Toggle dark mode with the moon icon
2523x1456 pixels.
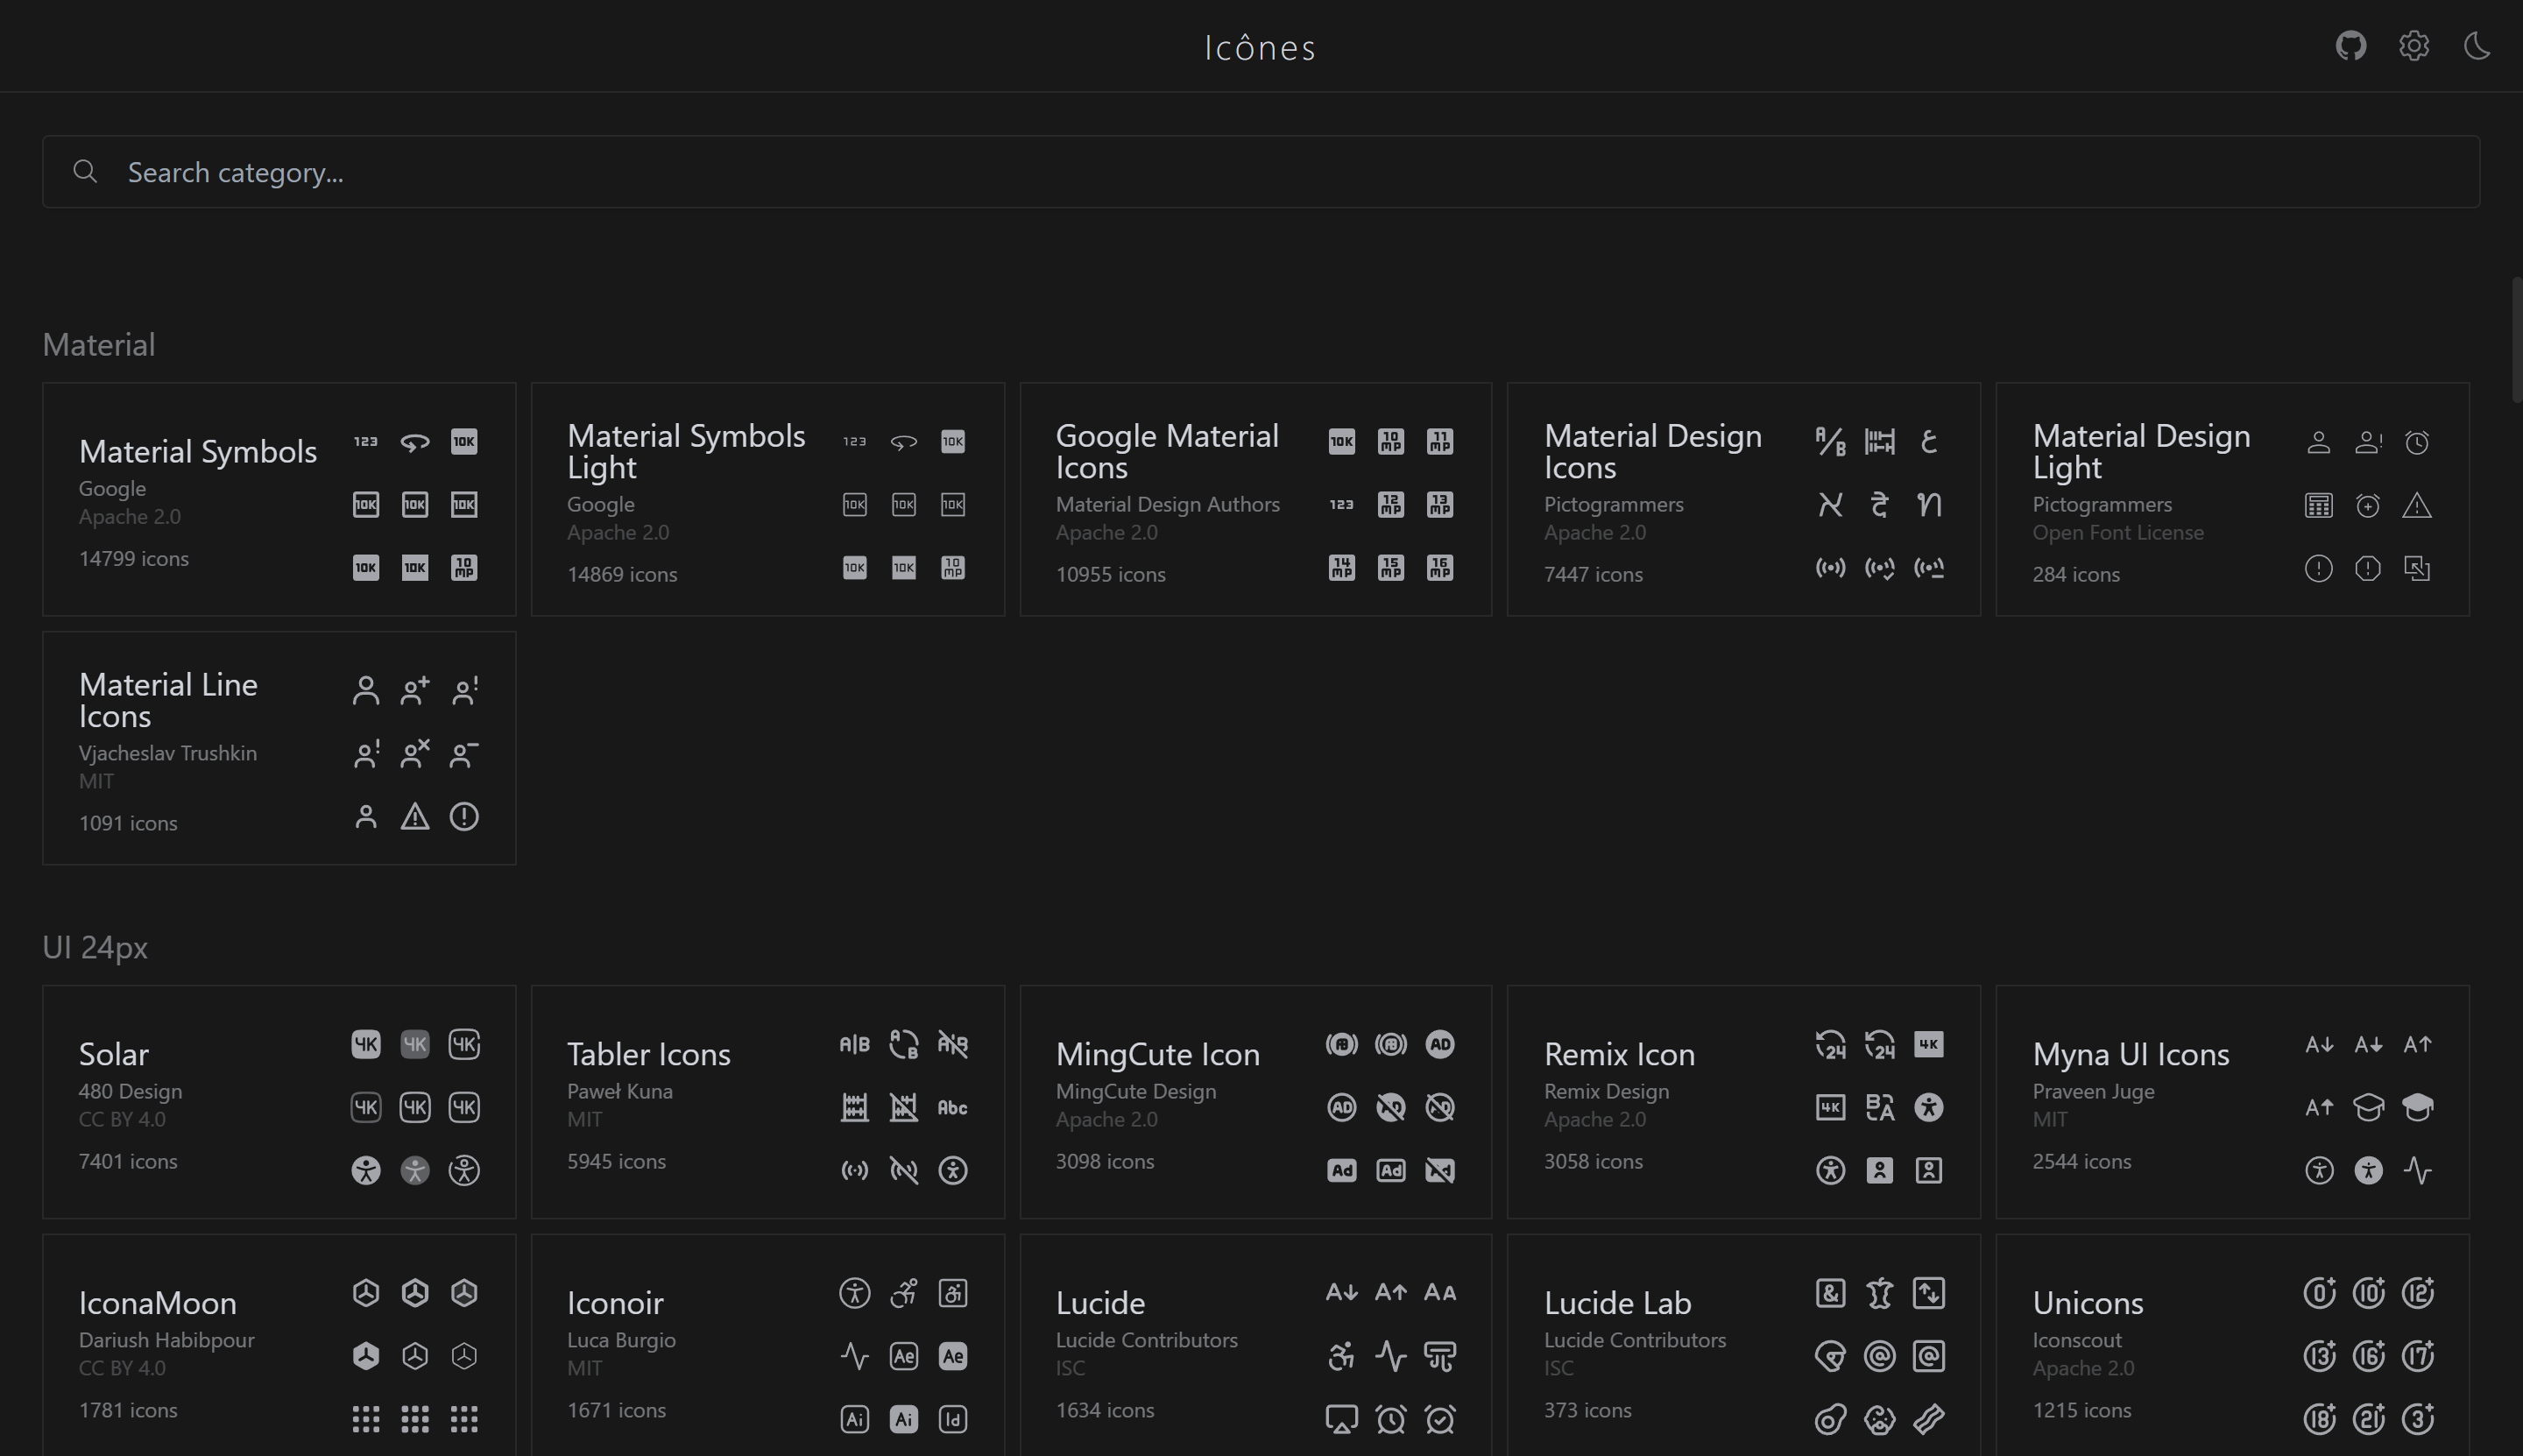[x=2477, y=45]
